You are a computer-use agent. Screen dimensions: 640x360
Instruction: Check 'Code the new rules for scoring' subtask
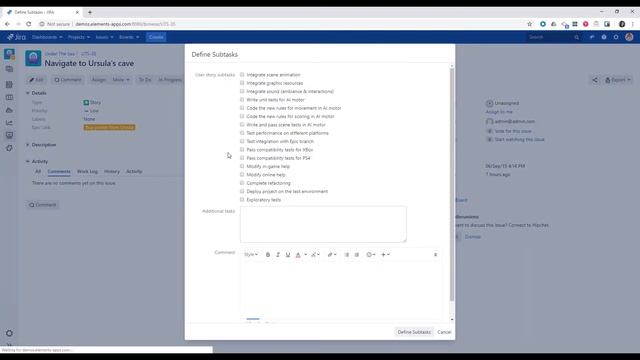(242, 116)
